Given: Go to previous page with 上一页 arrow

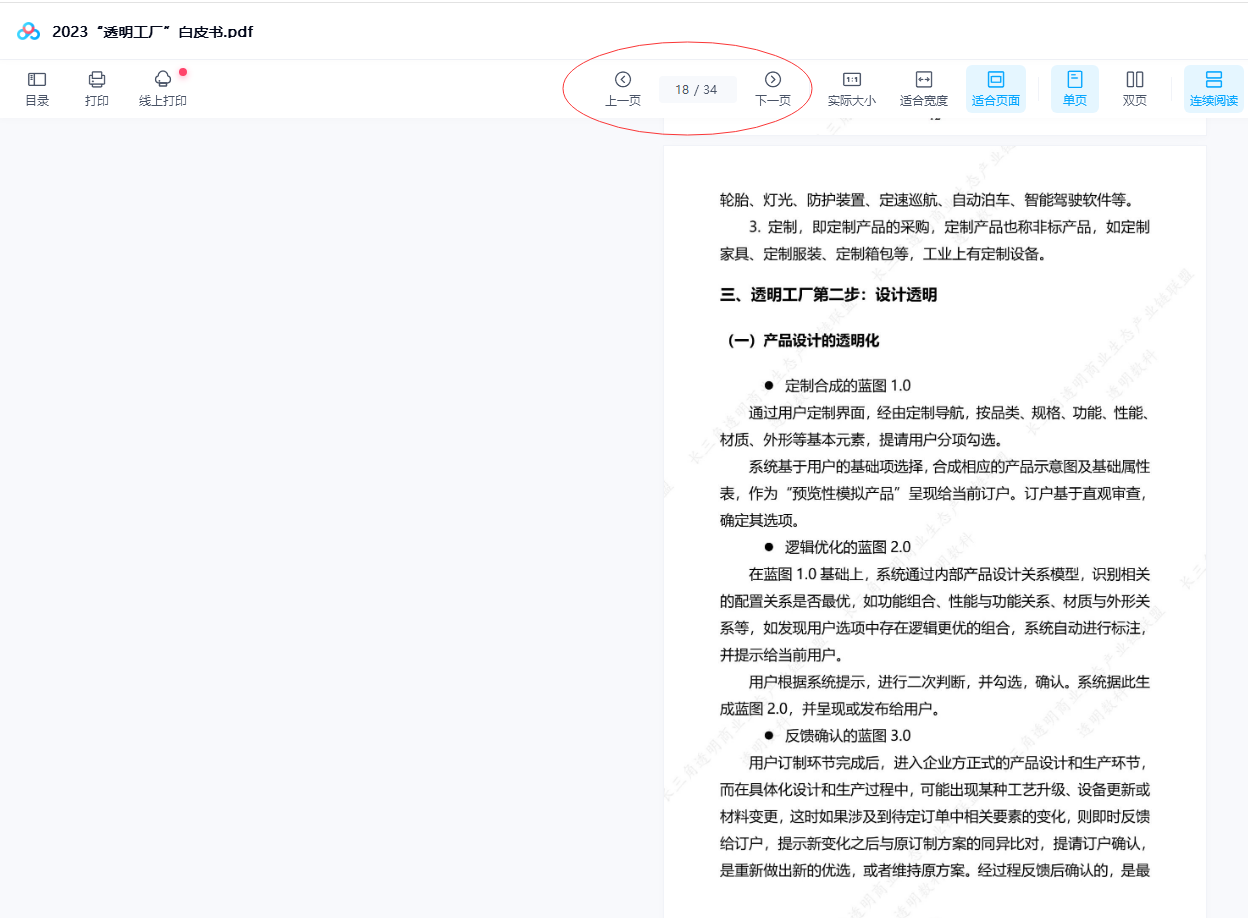Looking at the screenshot, I should click(x=622, y=88).
